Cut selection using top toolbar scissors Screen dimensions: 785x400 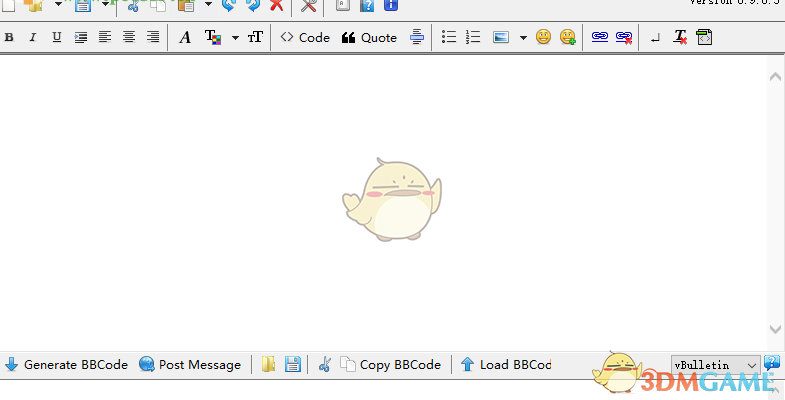click(x=133, y=6)
